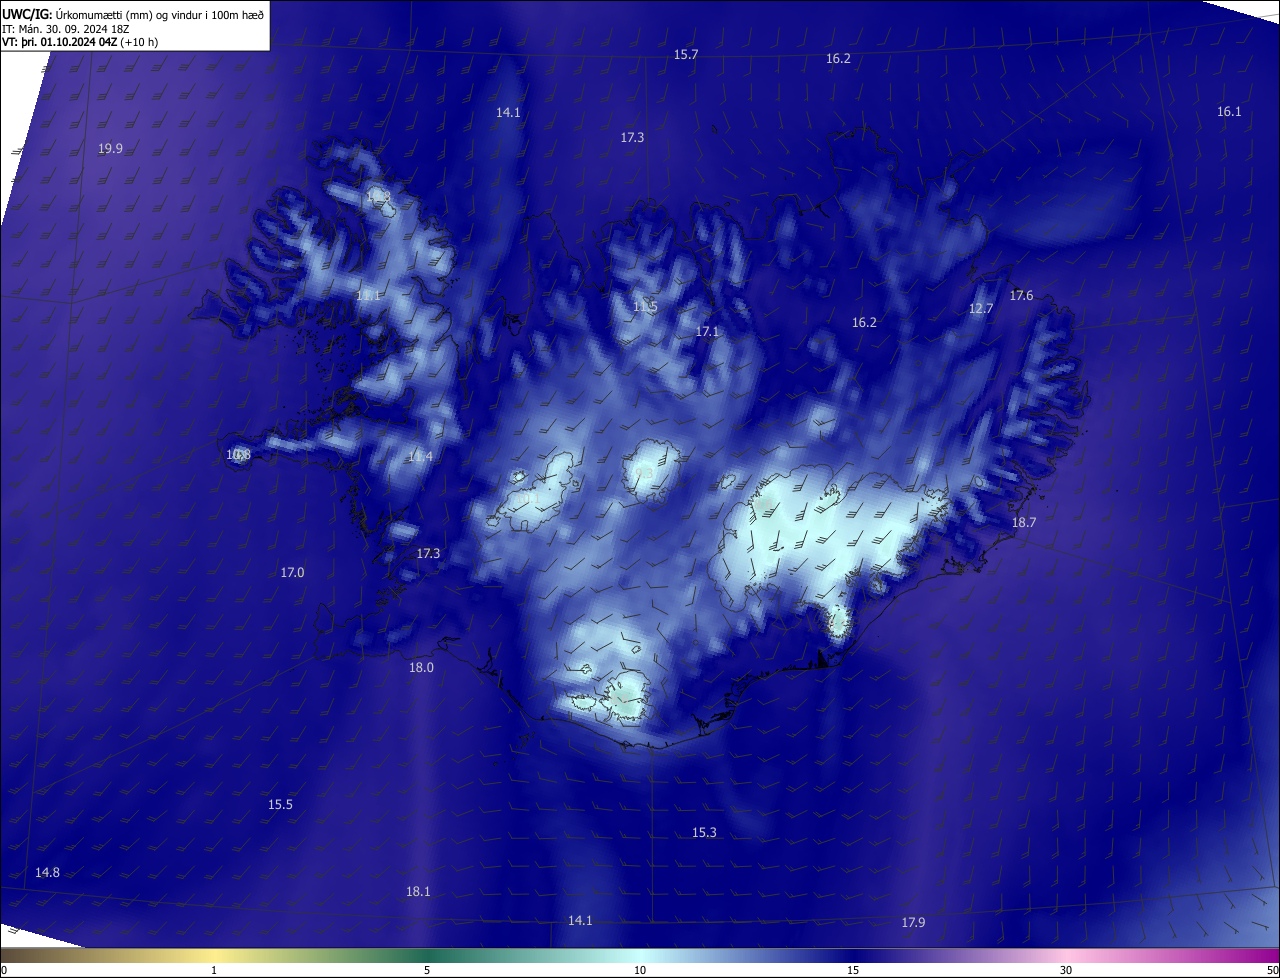
Task: Click the '50' tick on the color scale
Action: 1272,971
